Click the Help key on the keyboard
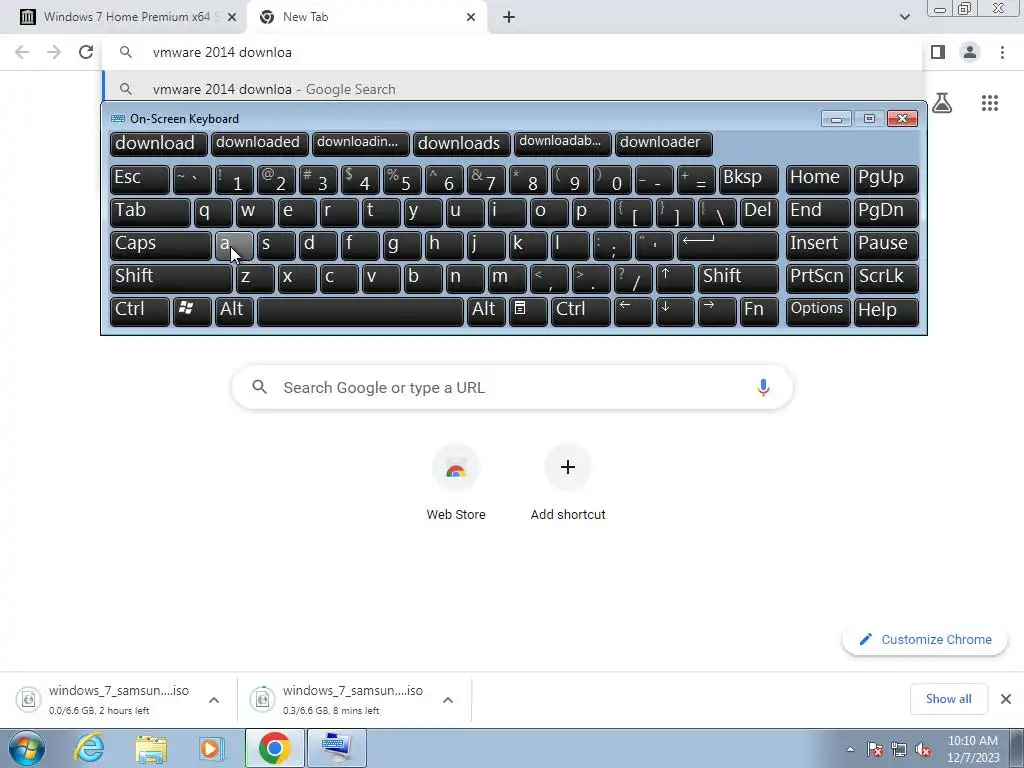This screenshot has width=1024, height=768. tap(886, 311)
